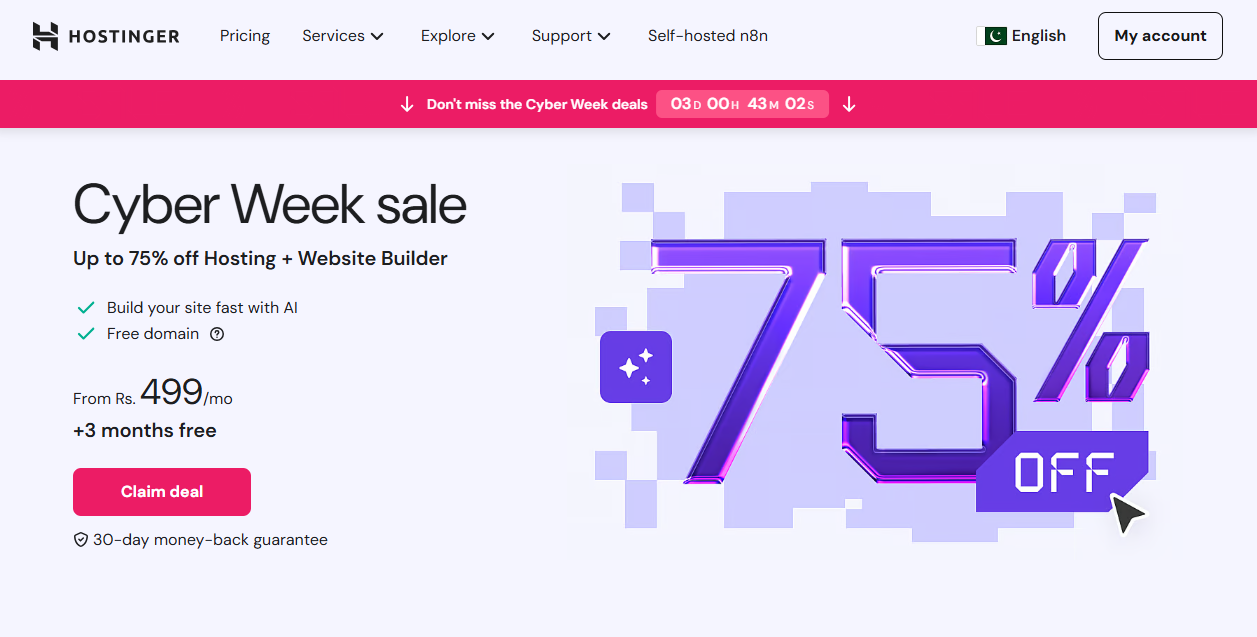This screenshot has width=1257, height=637.
Task: Open the Explore dropdown
Action: click(x=457, y=35)
